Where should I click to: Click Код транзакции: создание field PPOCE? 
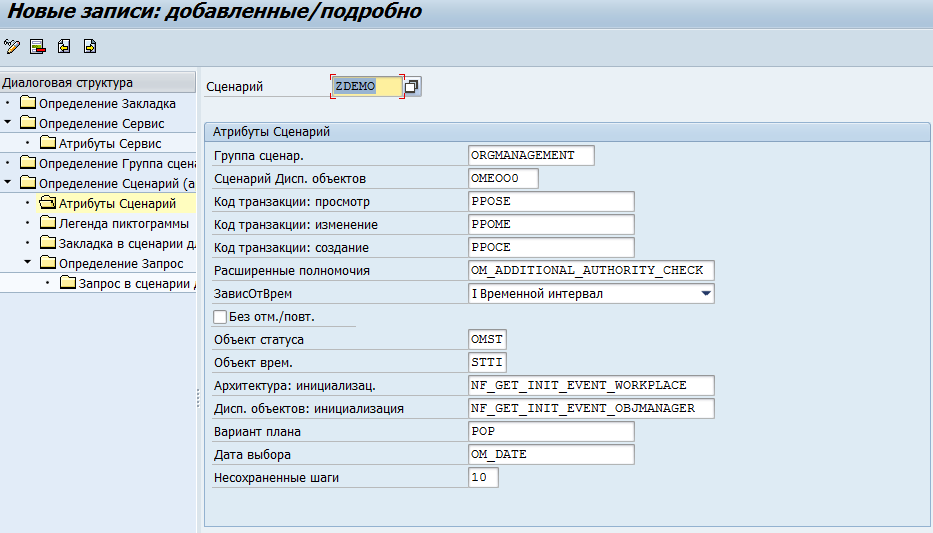tap(551, 247)
